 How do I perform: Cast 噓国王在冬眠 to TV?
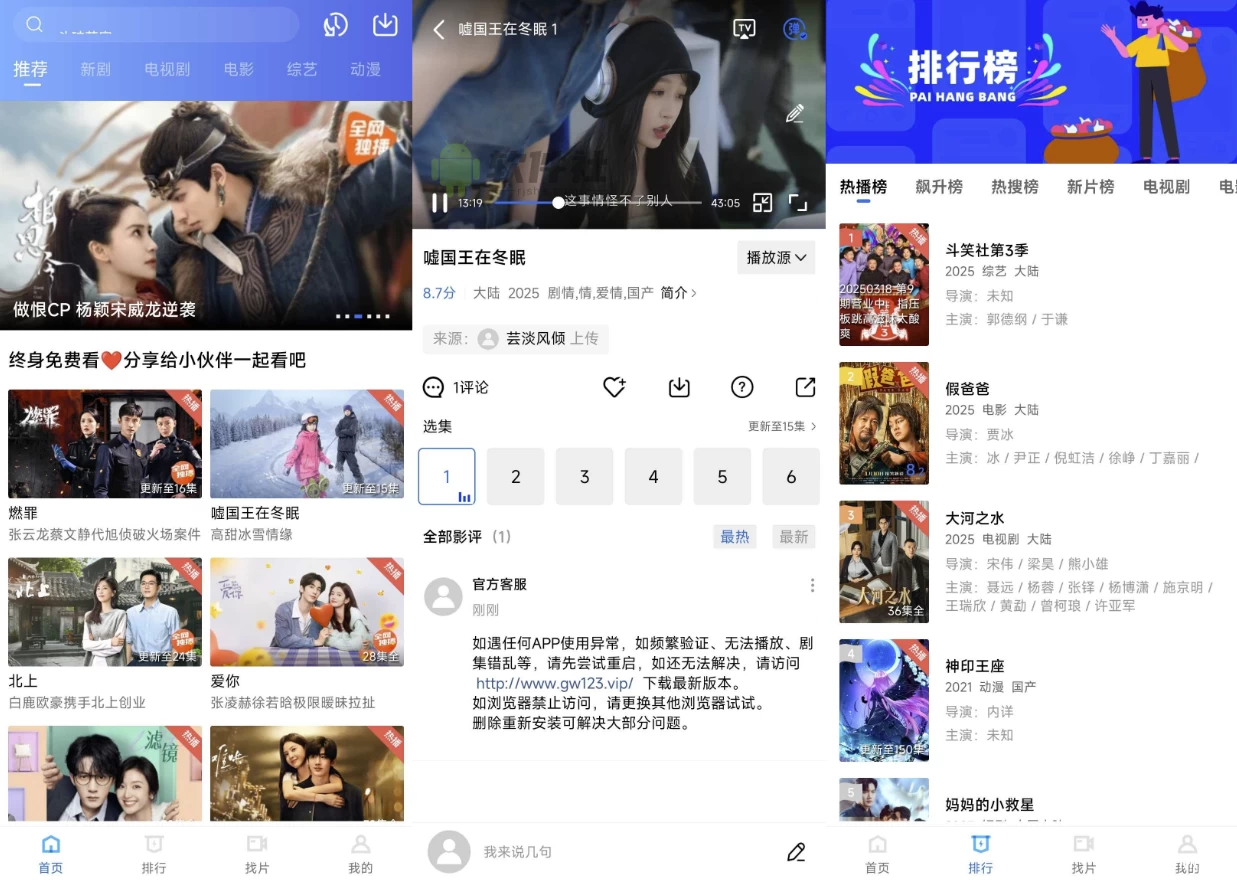coord(743,30)
